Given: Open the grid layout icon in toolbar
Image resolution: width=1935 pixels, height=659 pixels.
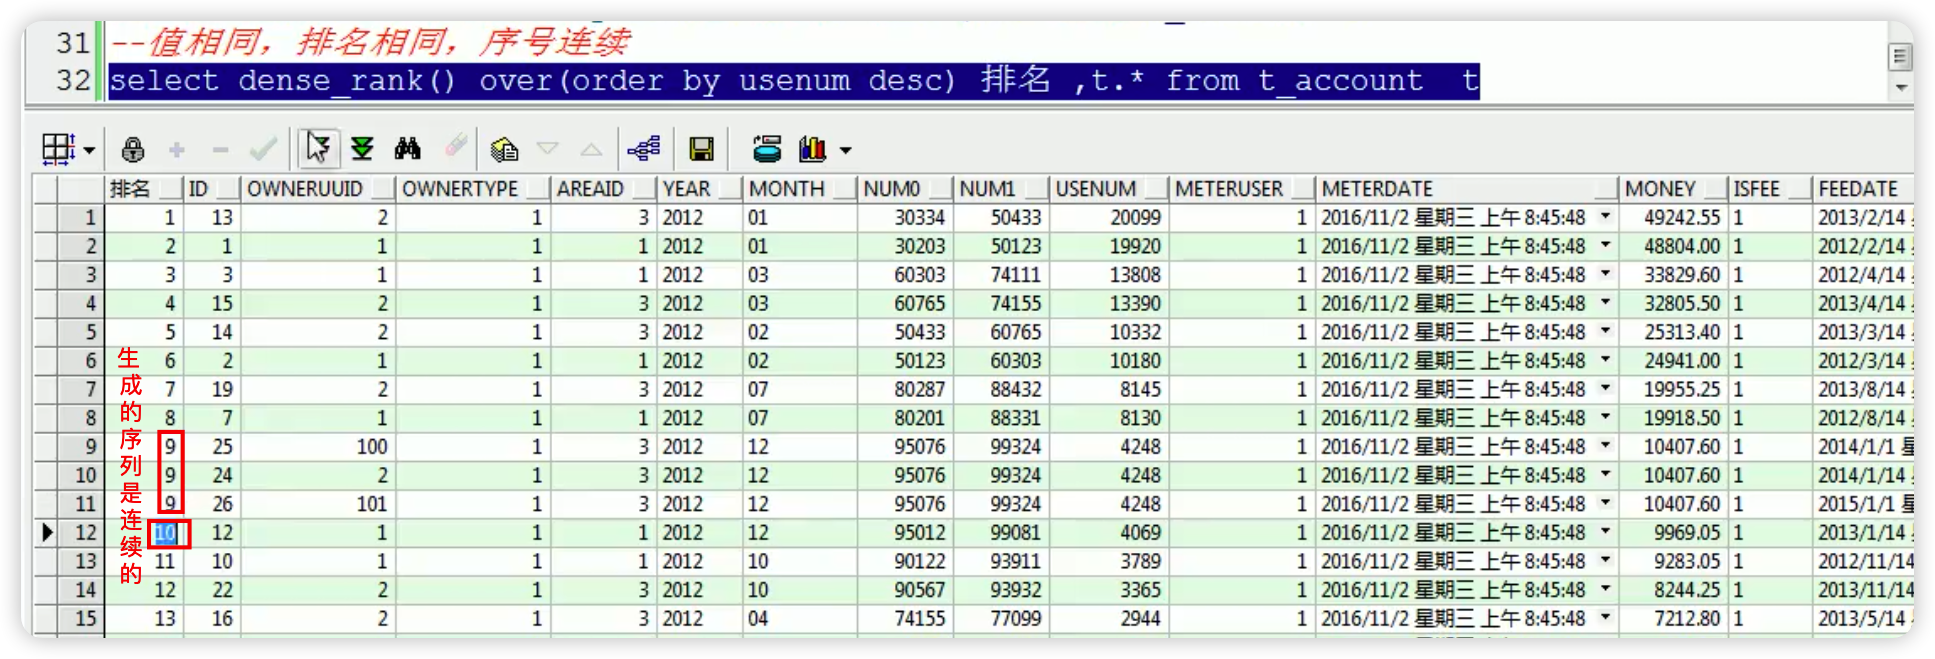Looking at the screenshot, I should (57, 149).
